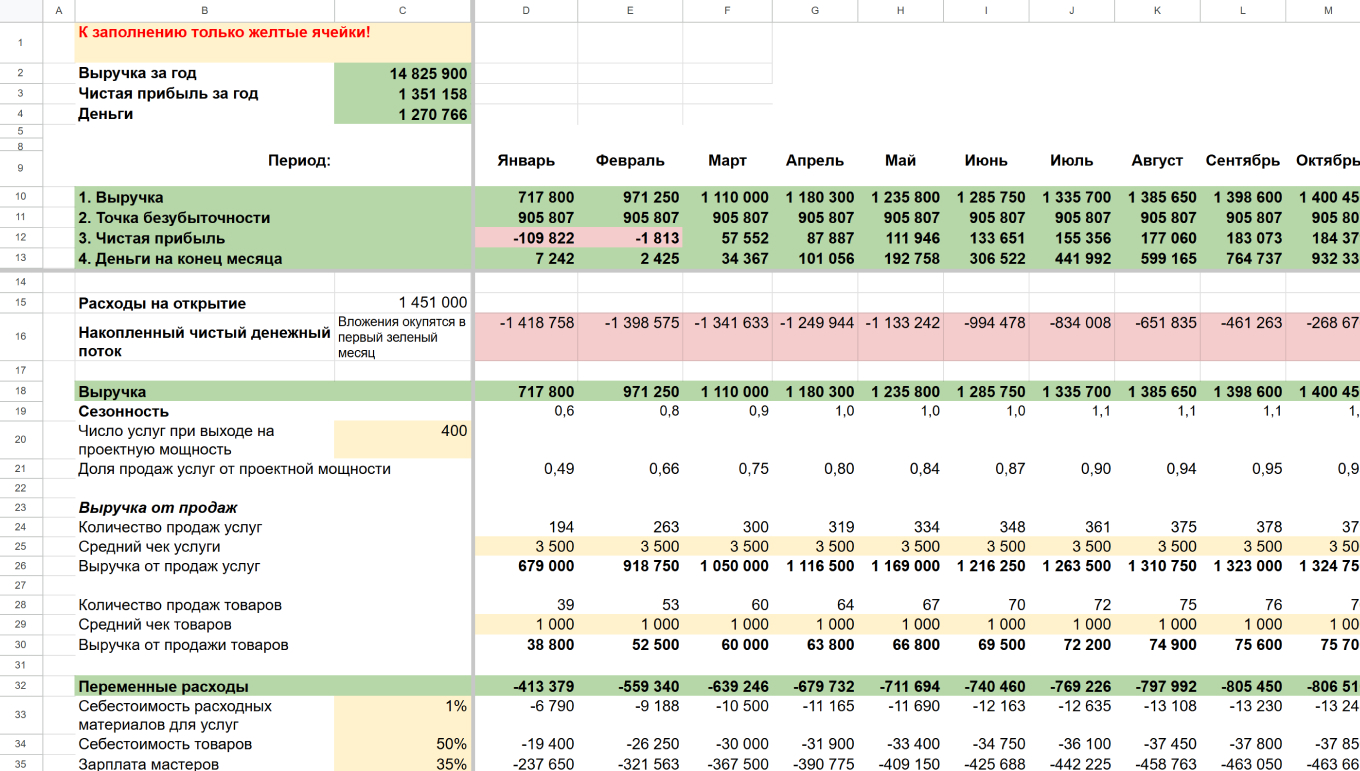Click the 'Август' month heading
Image resolution: width=1360 pixels, height=771 pixels.
1157,160
